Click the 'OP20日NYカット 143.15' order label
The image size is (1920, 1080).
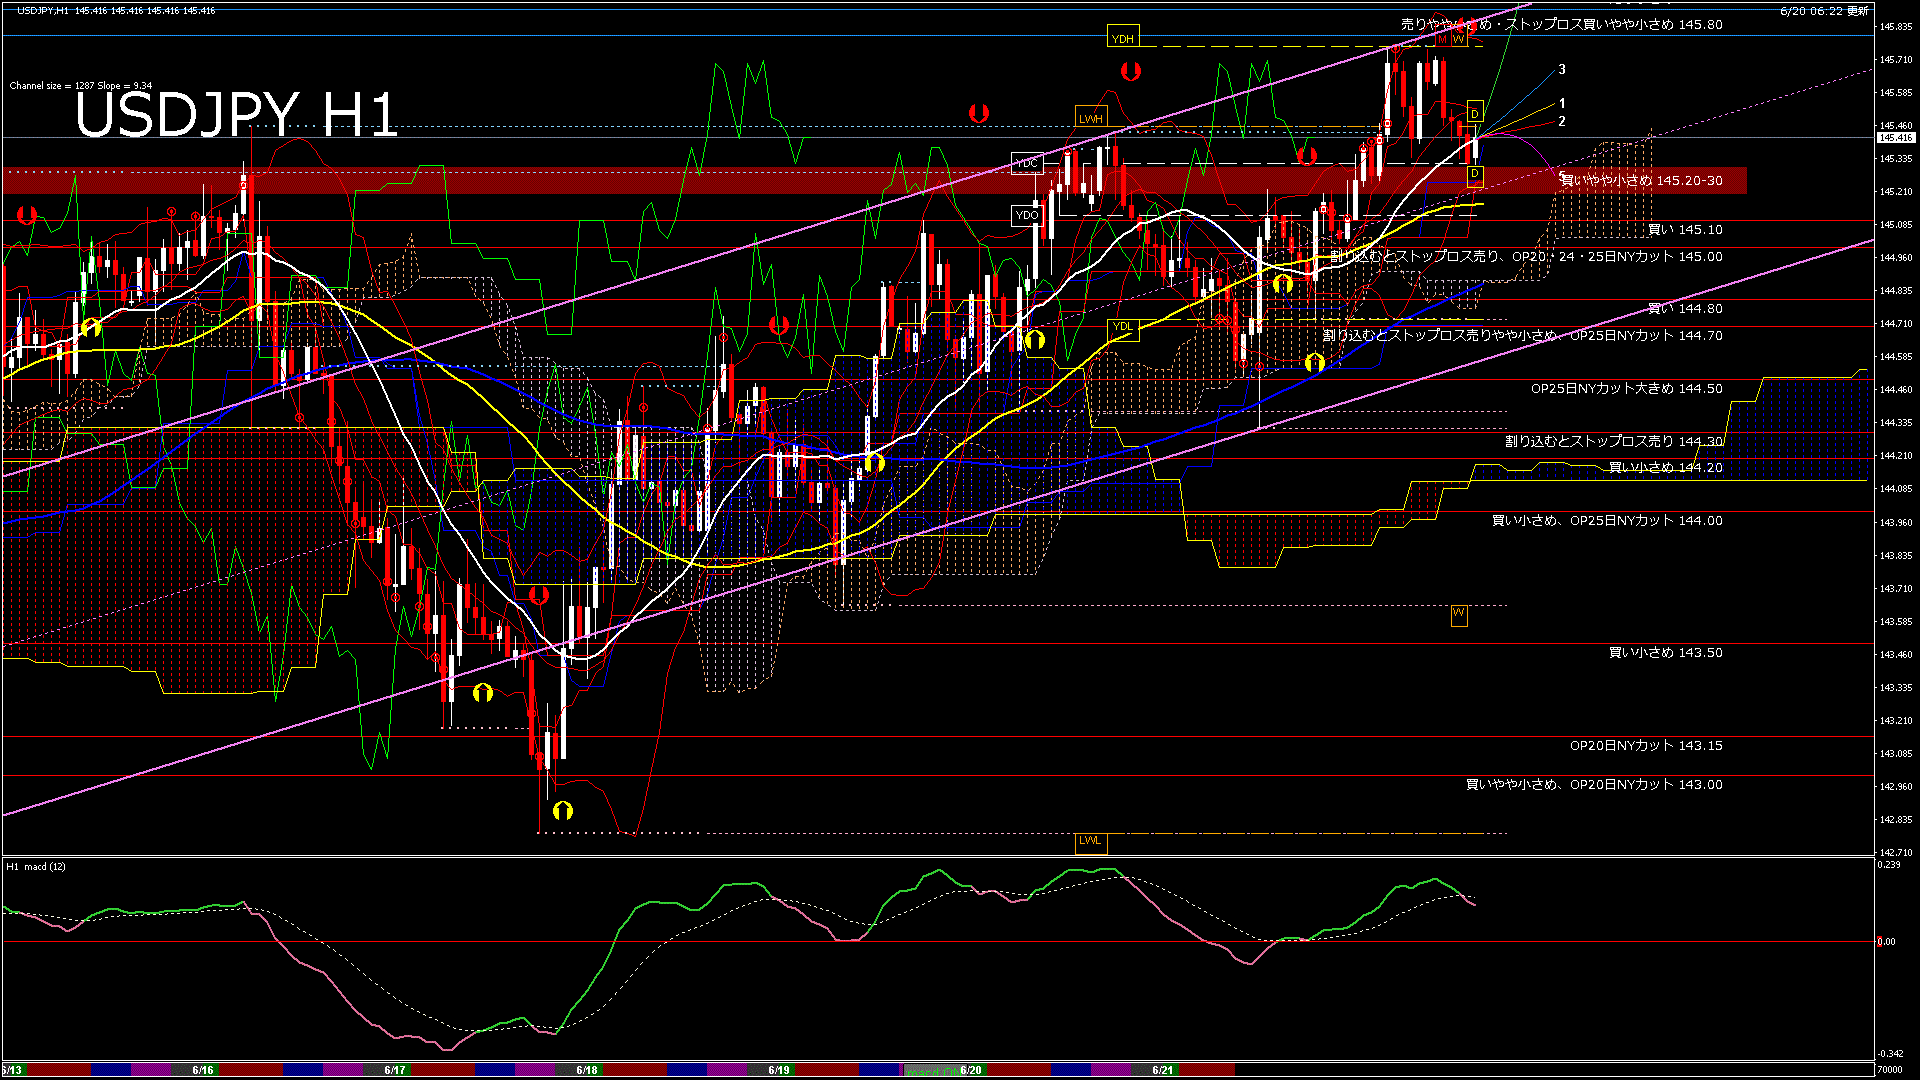1645,746
